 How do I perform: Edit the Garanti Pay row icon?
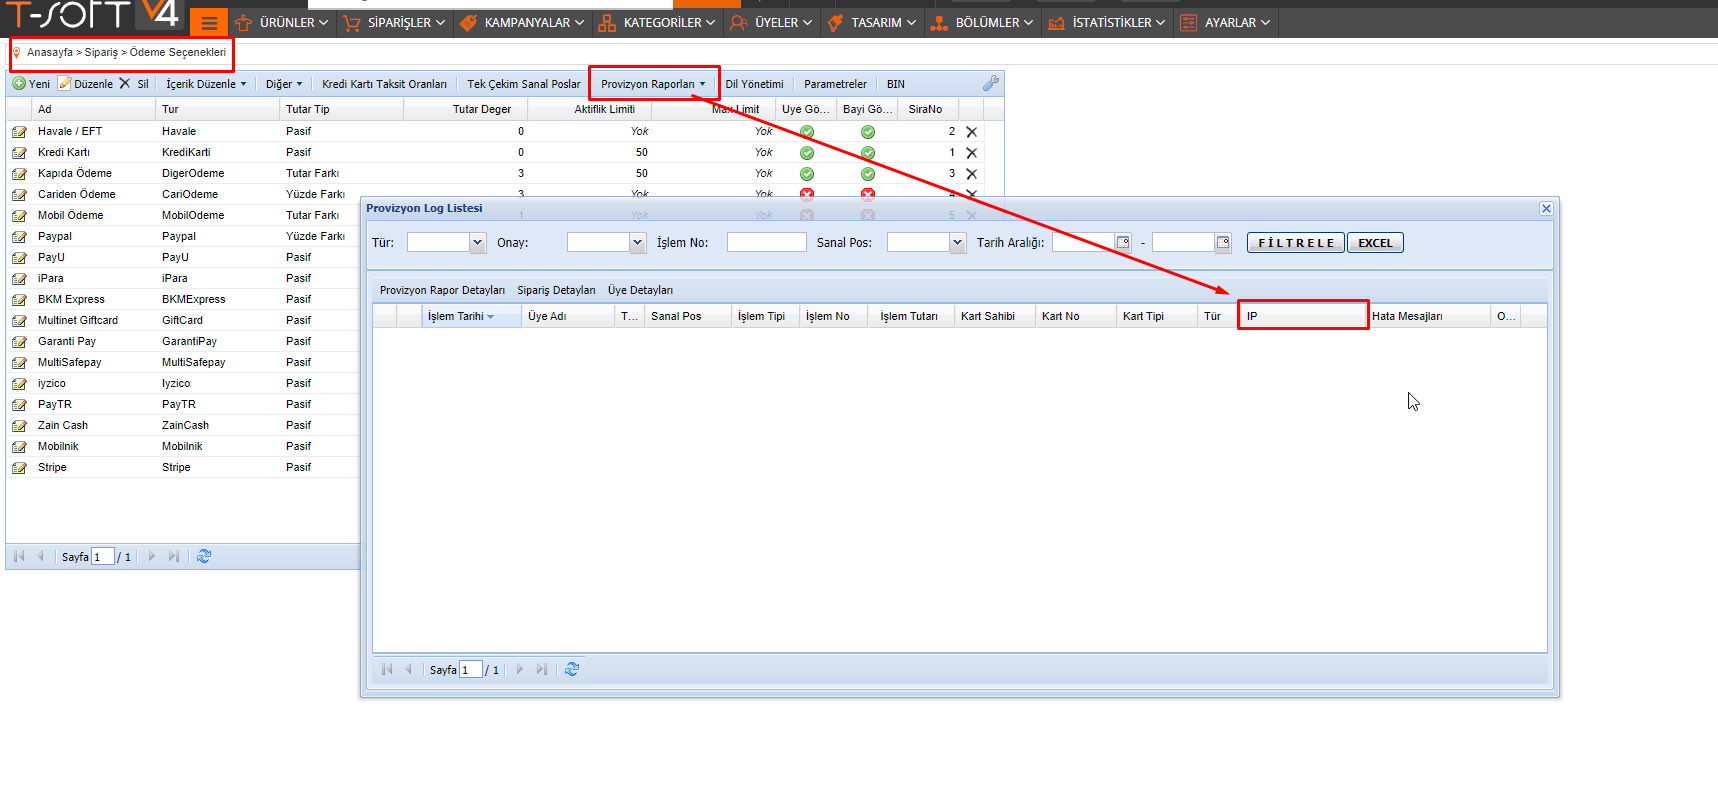19,342
